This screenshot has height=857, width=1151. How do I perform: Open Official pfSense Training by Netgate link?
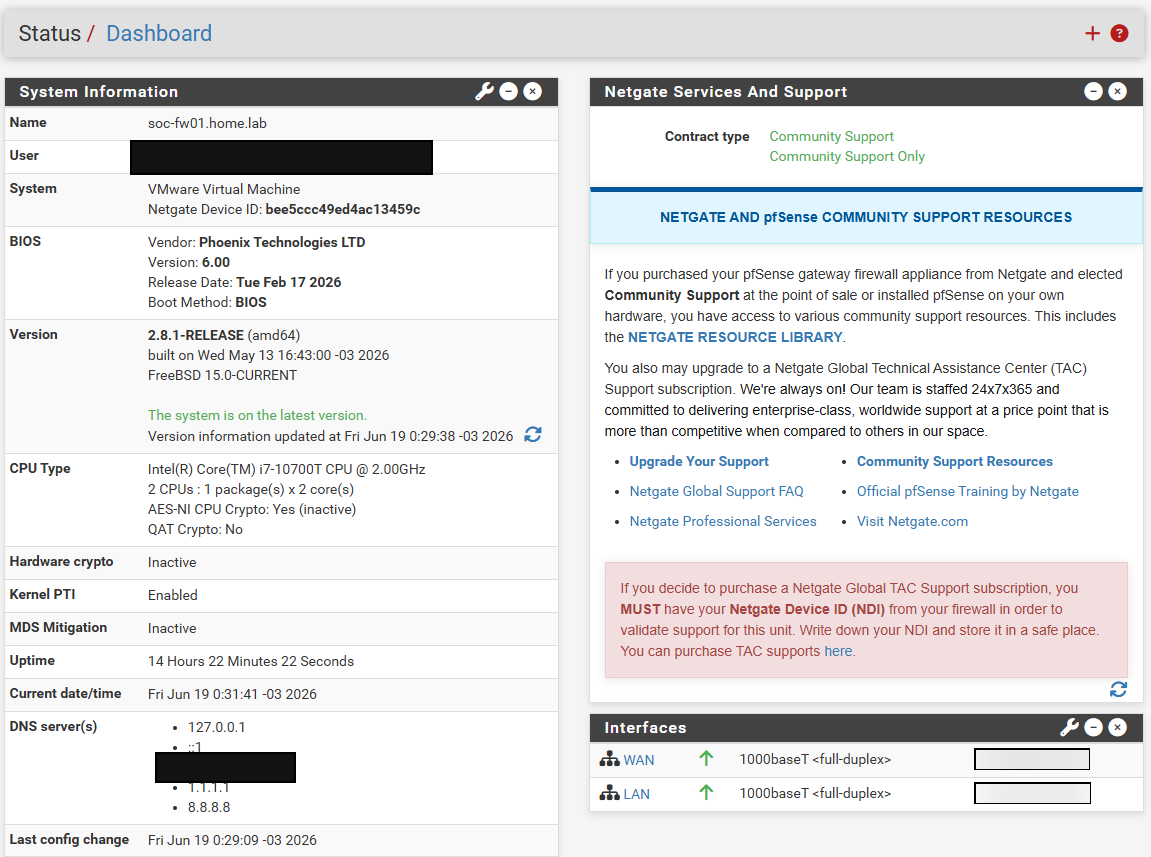[967, 491]
